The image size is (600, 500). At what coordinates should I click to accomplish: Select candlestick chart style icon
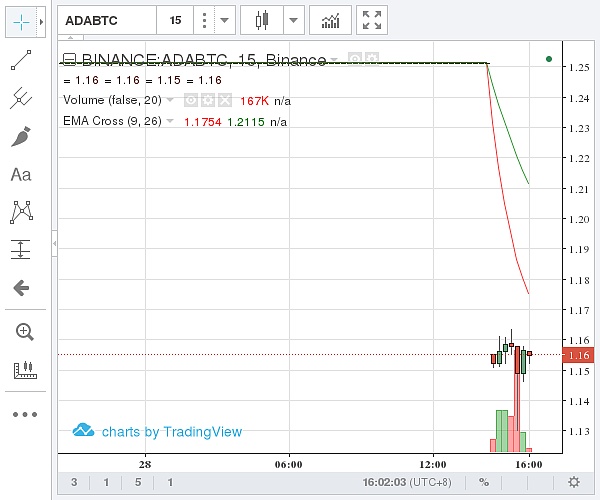pos(262,20)
